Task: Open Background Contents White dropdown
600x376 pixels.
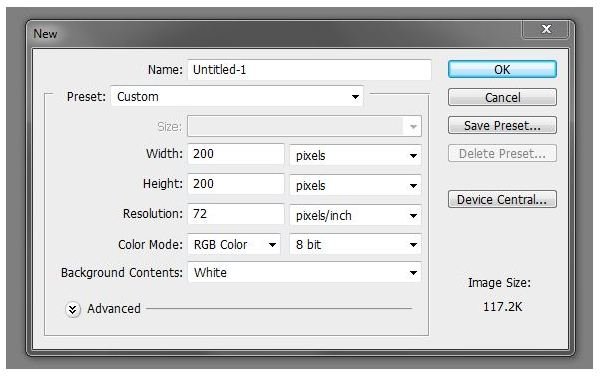Action: click(305, 272)
